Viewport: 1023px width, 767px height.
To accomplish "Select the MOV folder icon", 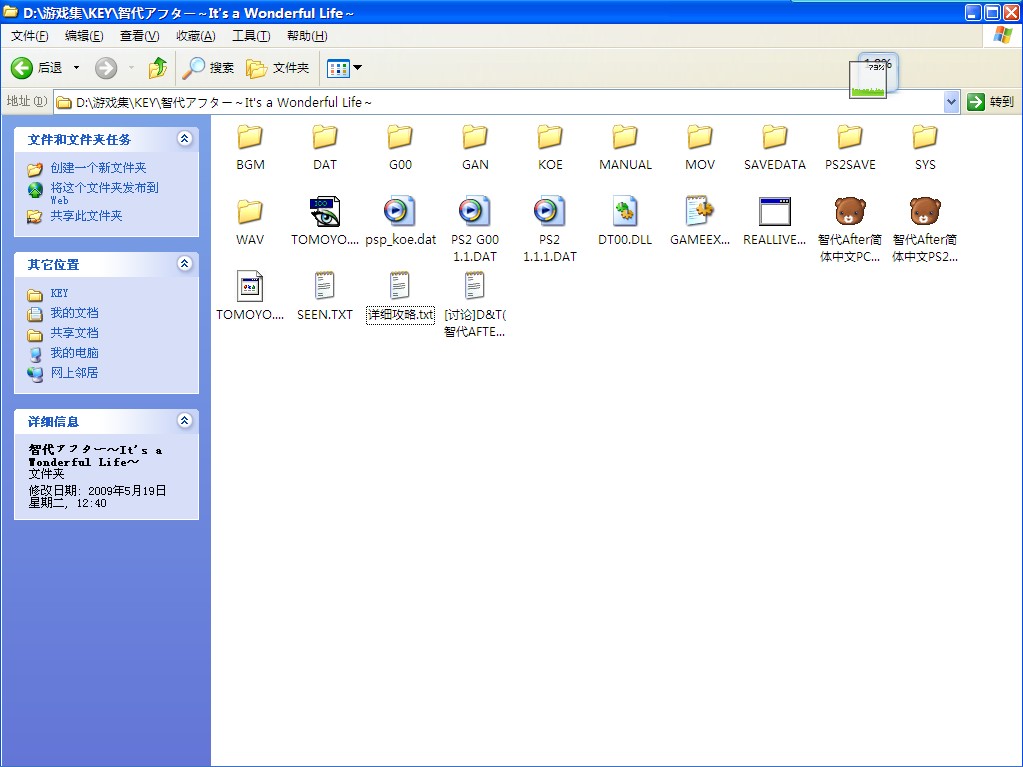I will [700, 138].
